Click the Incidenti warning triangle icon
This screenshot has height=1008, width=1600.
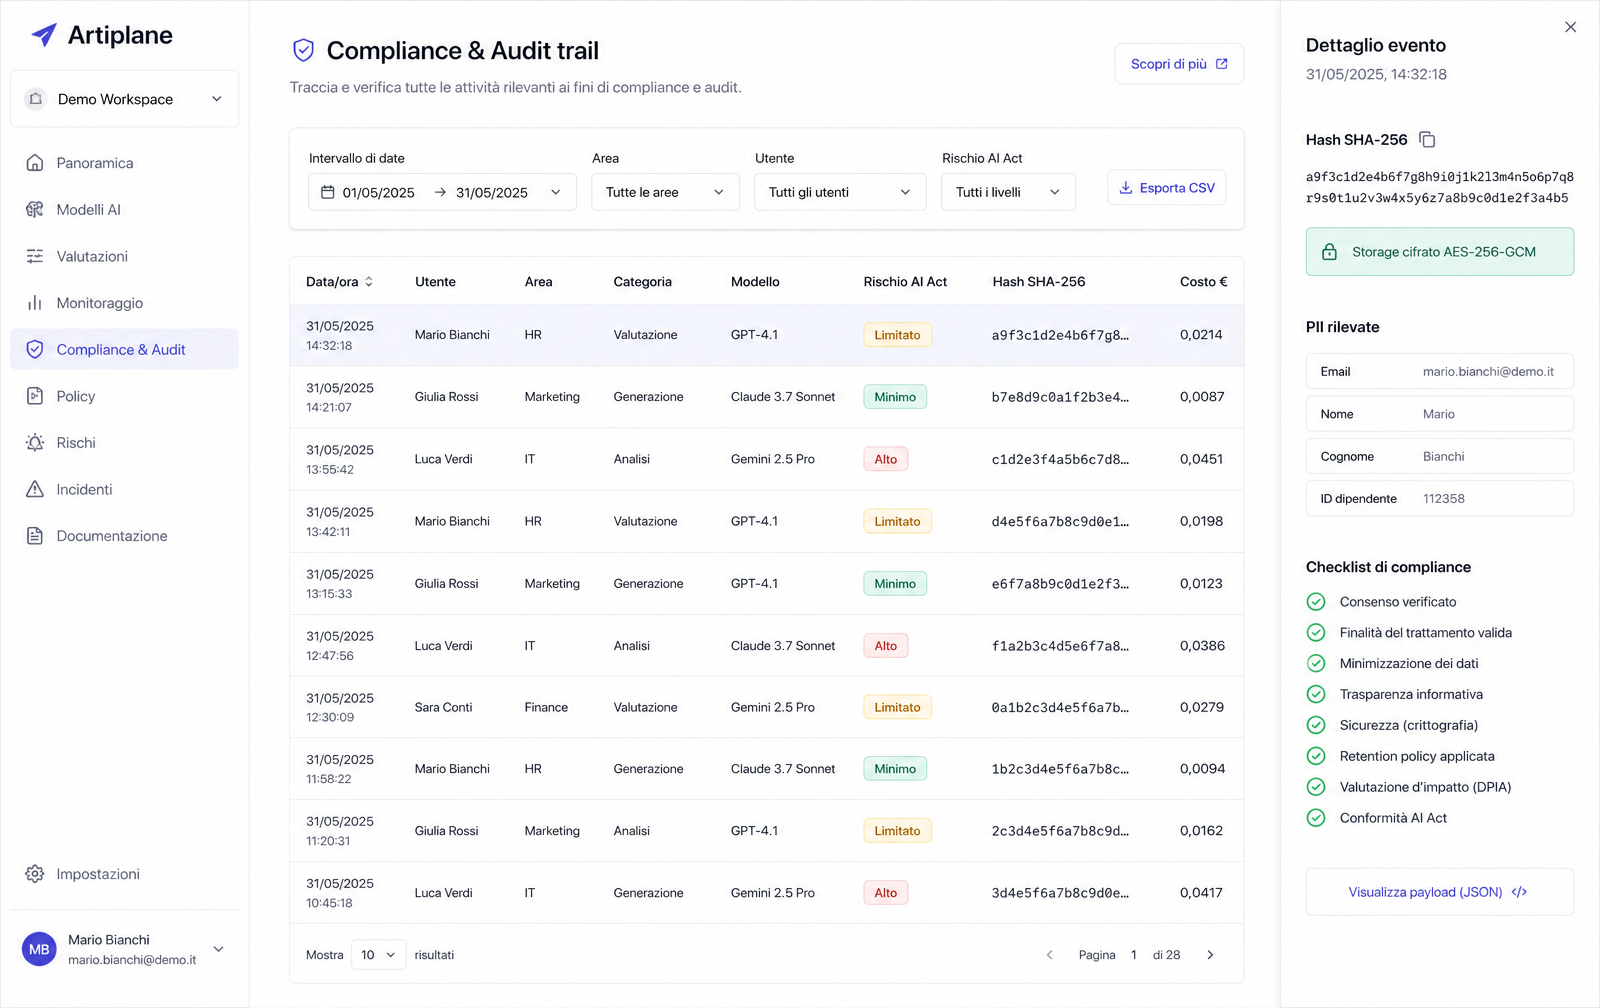pos(35,489)
